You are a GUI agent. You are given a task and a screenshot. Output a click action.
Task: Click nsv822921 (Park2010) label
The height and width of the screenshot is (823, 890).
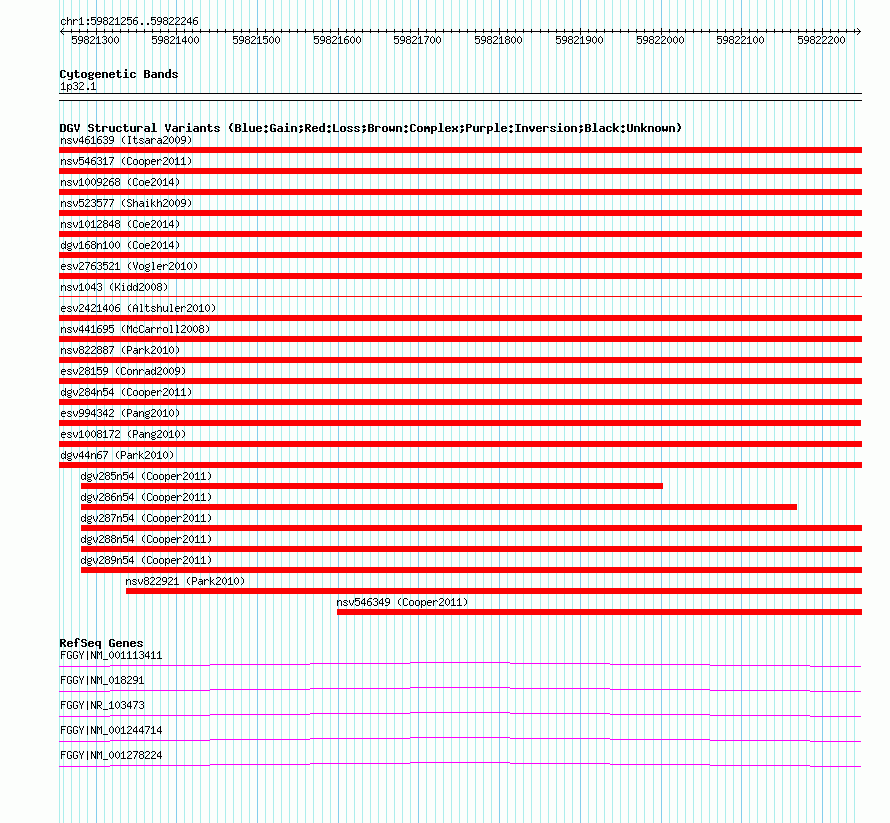185,581
